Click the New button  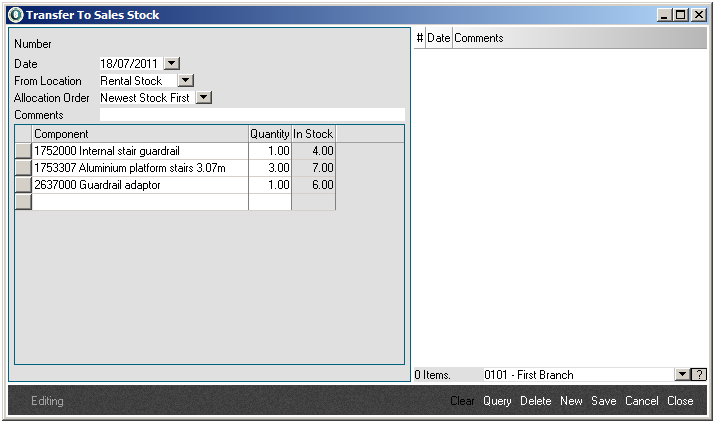click(x=571, y=401)
